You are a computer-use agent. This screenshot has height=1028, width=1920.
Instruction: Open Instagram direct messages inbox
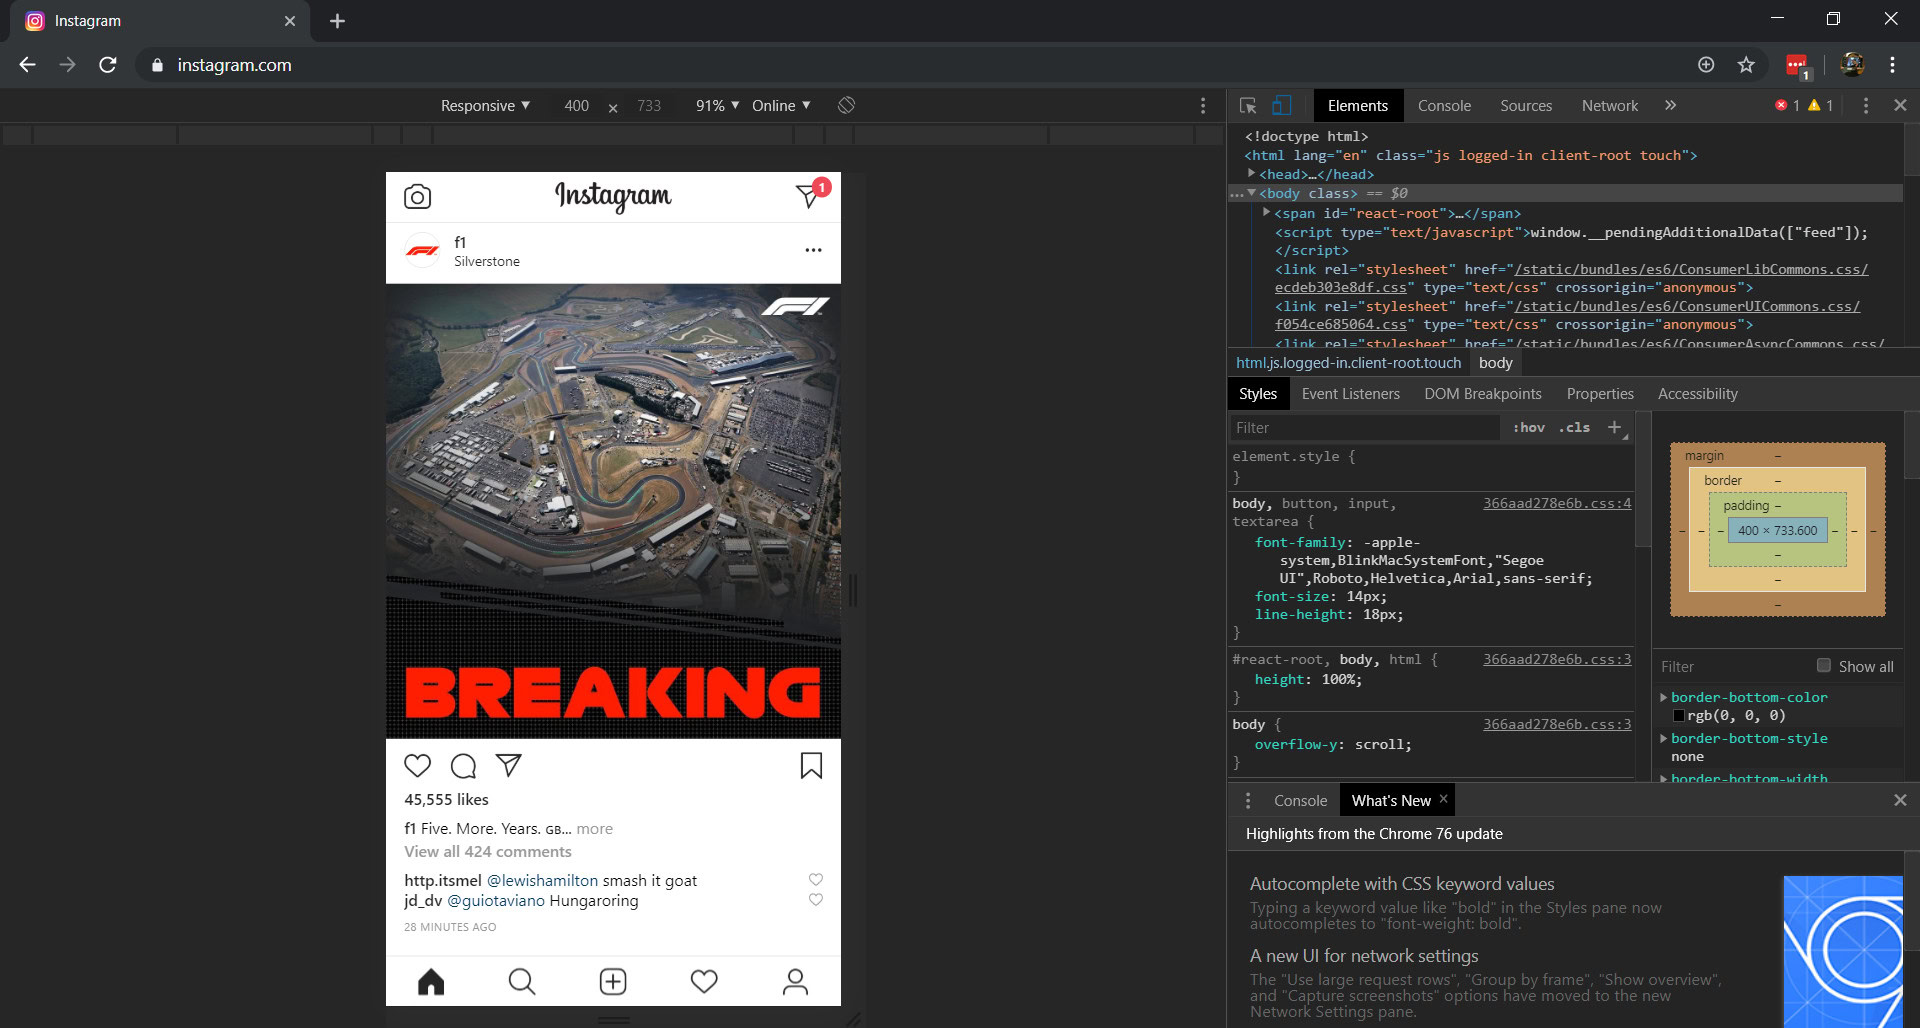coord(808,196)
